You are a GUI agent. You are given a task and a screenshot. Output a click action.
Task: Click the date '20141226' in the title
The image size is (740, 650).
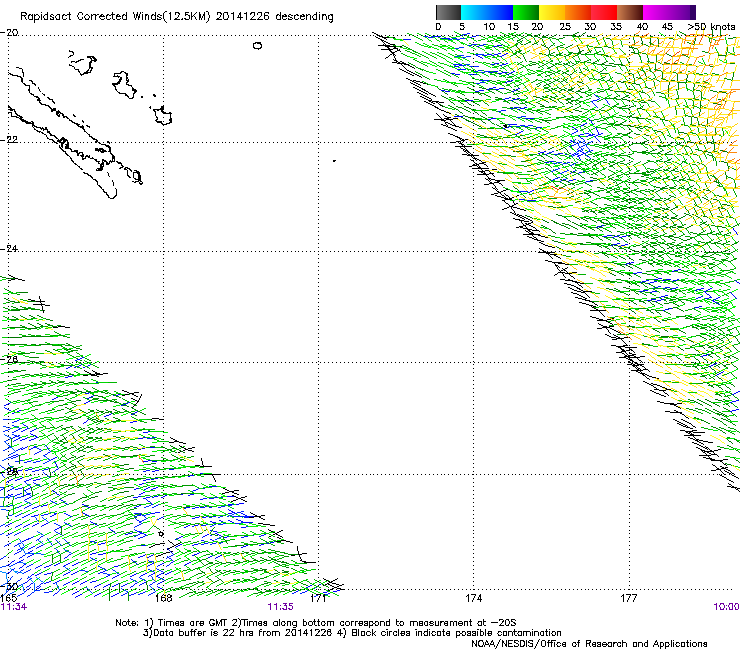point(243,17)
